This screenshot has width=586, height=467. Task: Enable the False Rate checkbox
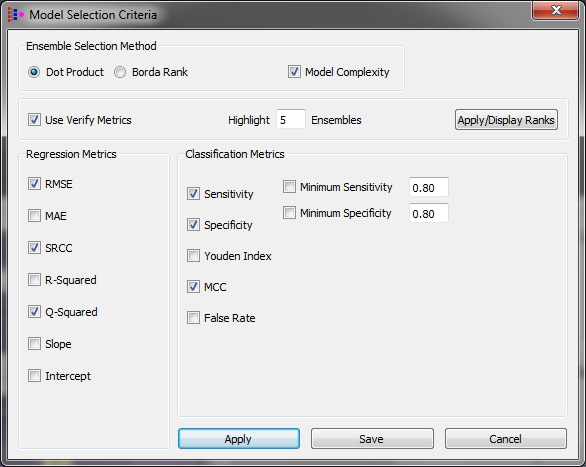pos(193,318)
